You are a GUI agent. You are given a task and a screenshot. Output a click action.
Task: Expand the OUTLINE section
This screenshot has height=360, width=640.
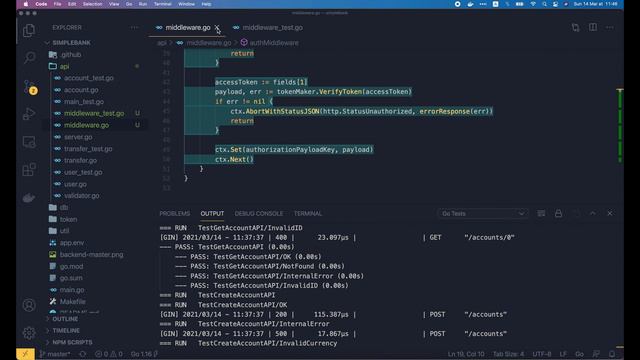click(65, 319)
